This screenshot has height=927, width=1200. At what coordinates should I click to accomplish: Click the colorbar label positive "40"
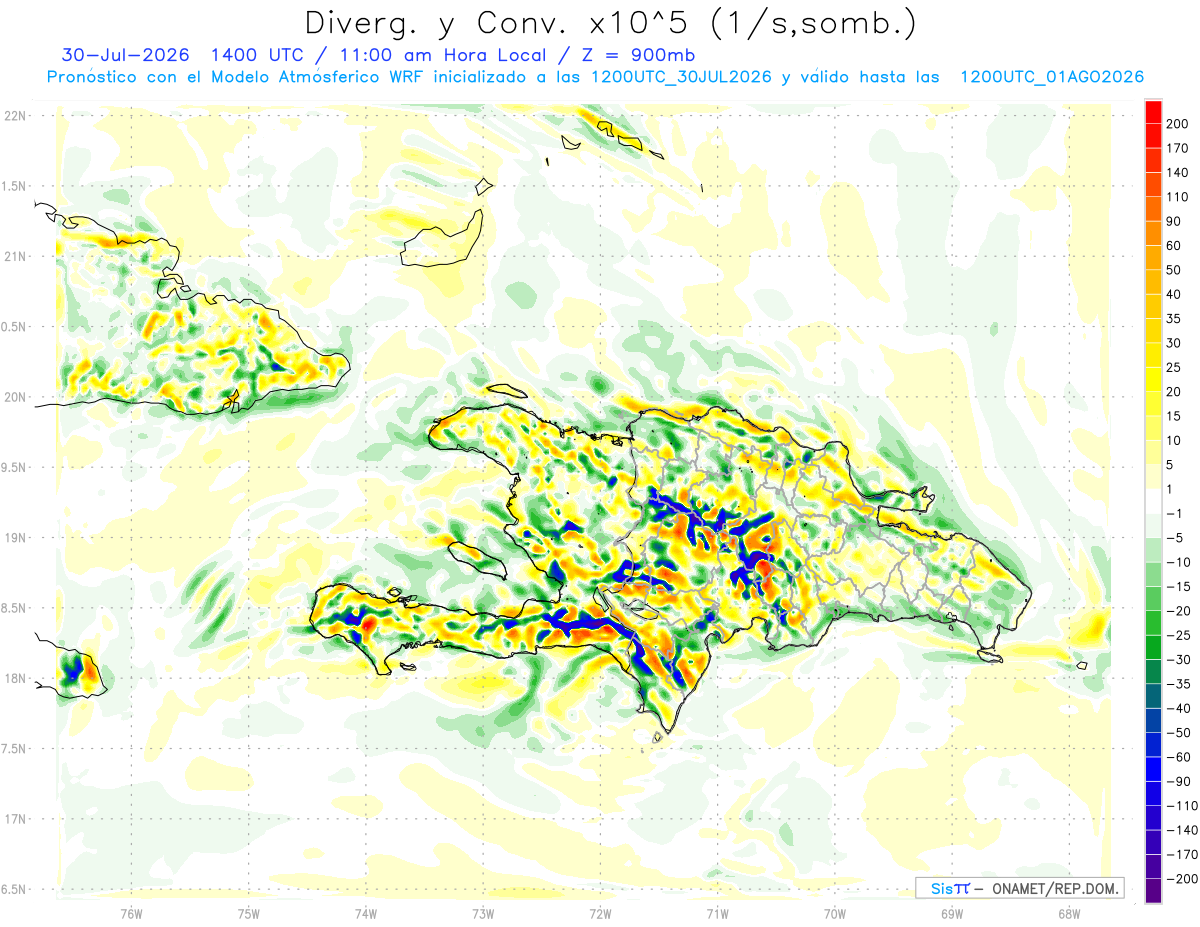[1174, 294]
